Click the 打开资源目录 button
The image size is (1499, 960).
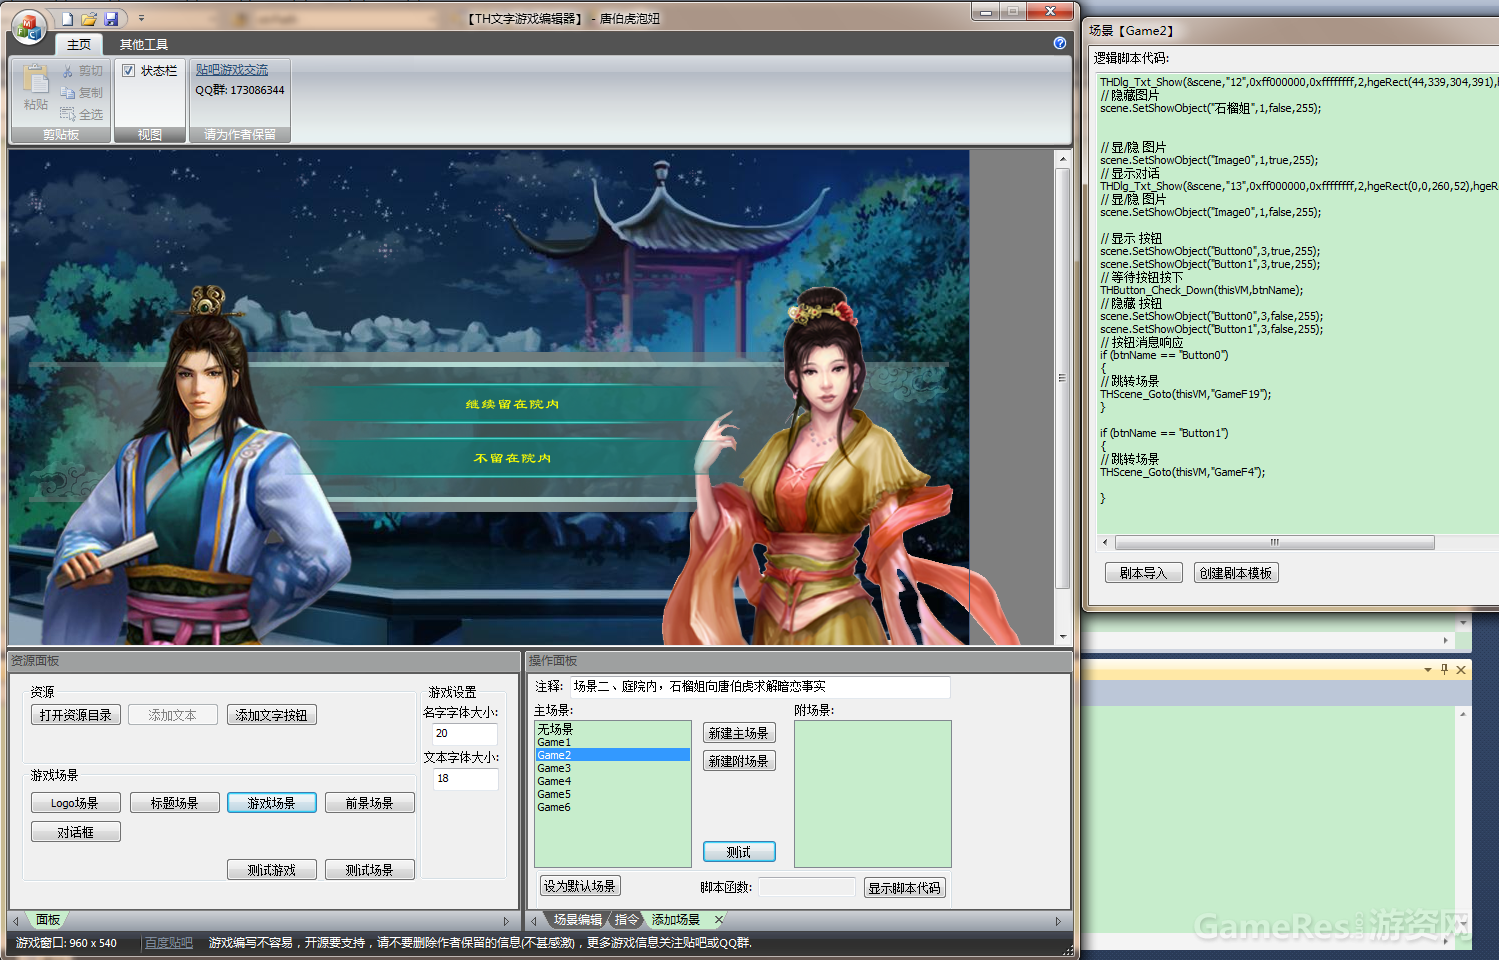(x=76, y=715)
